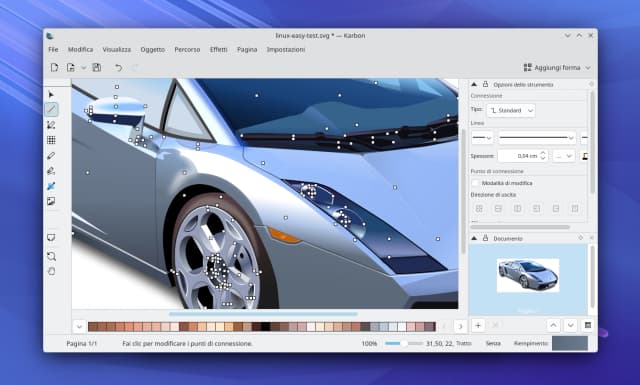Open the Visualizza menu
The image size is (640, 385).
117,49
